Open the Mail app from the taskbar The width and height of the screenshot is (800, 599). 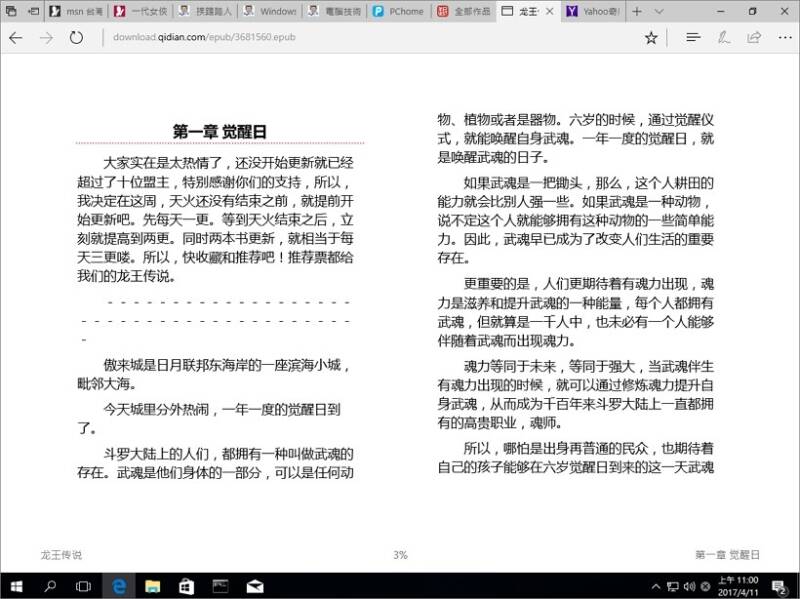click(x=255, y=587)
